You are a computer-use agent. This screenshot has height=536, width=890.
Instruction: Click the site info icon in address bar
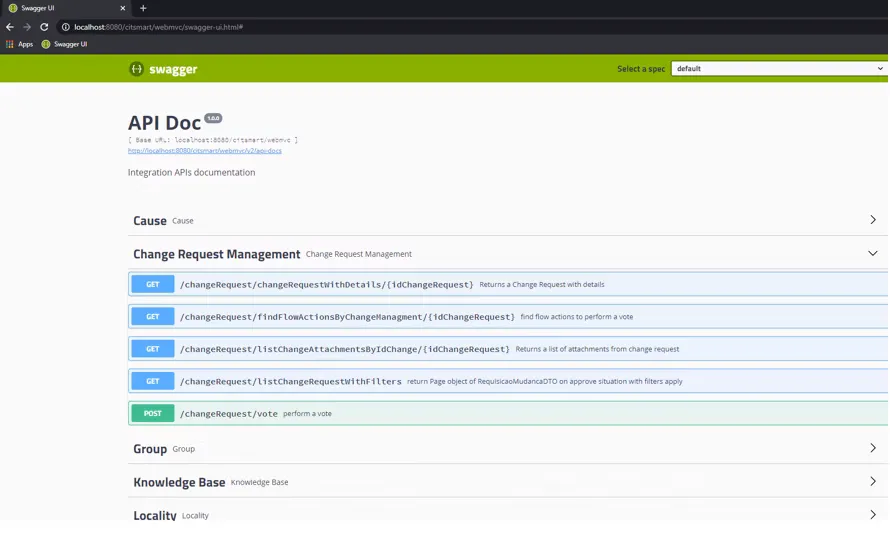(65, 27)
